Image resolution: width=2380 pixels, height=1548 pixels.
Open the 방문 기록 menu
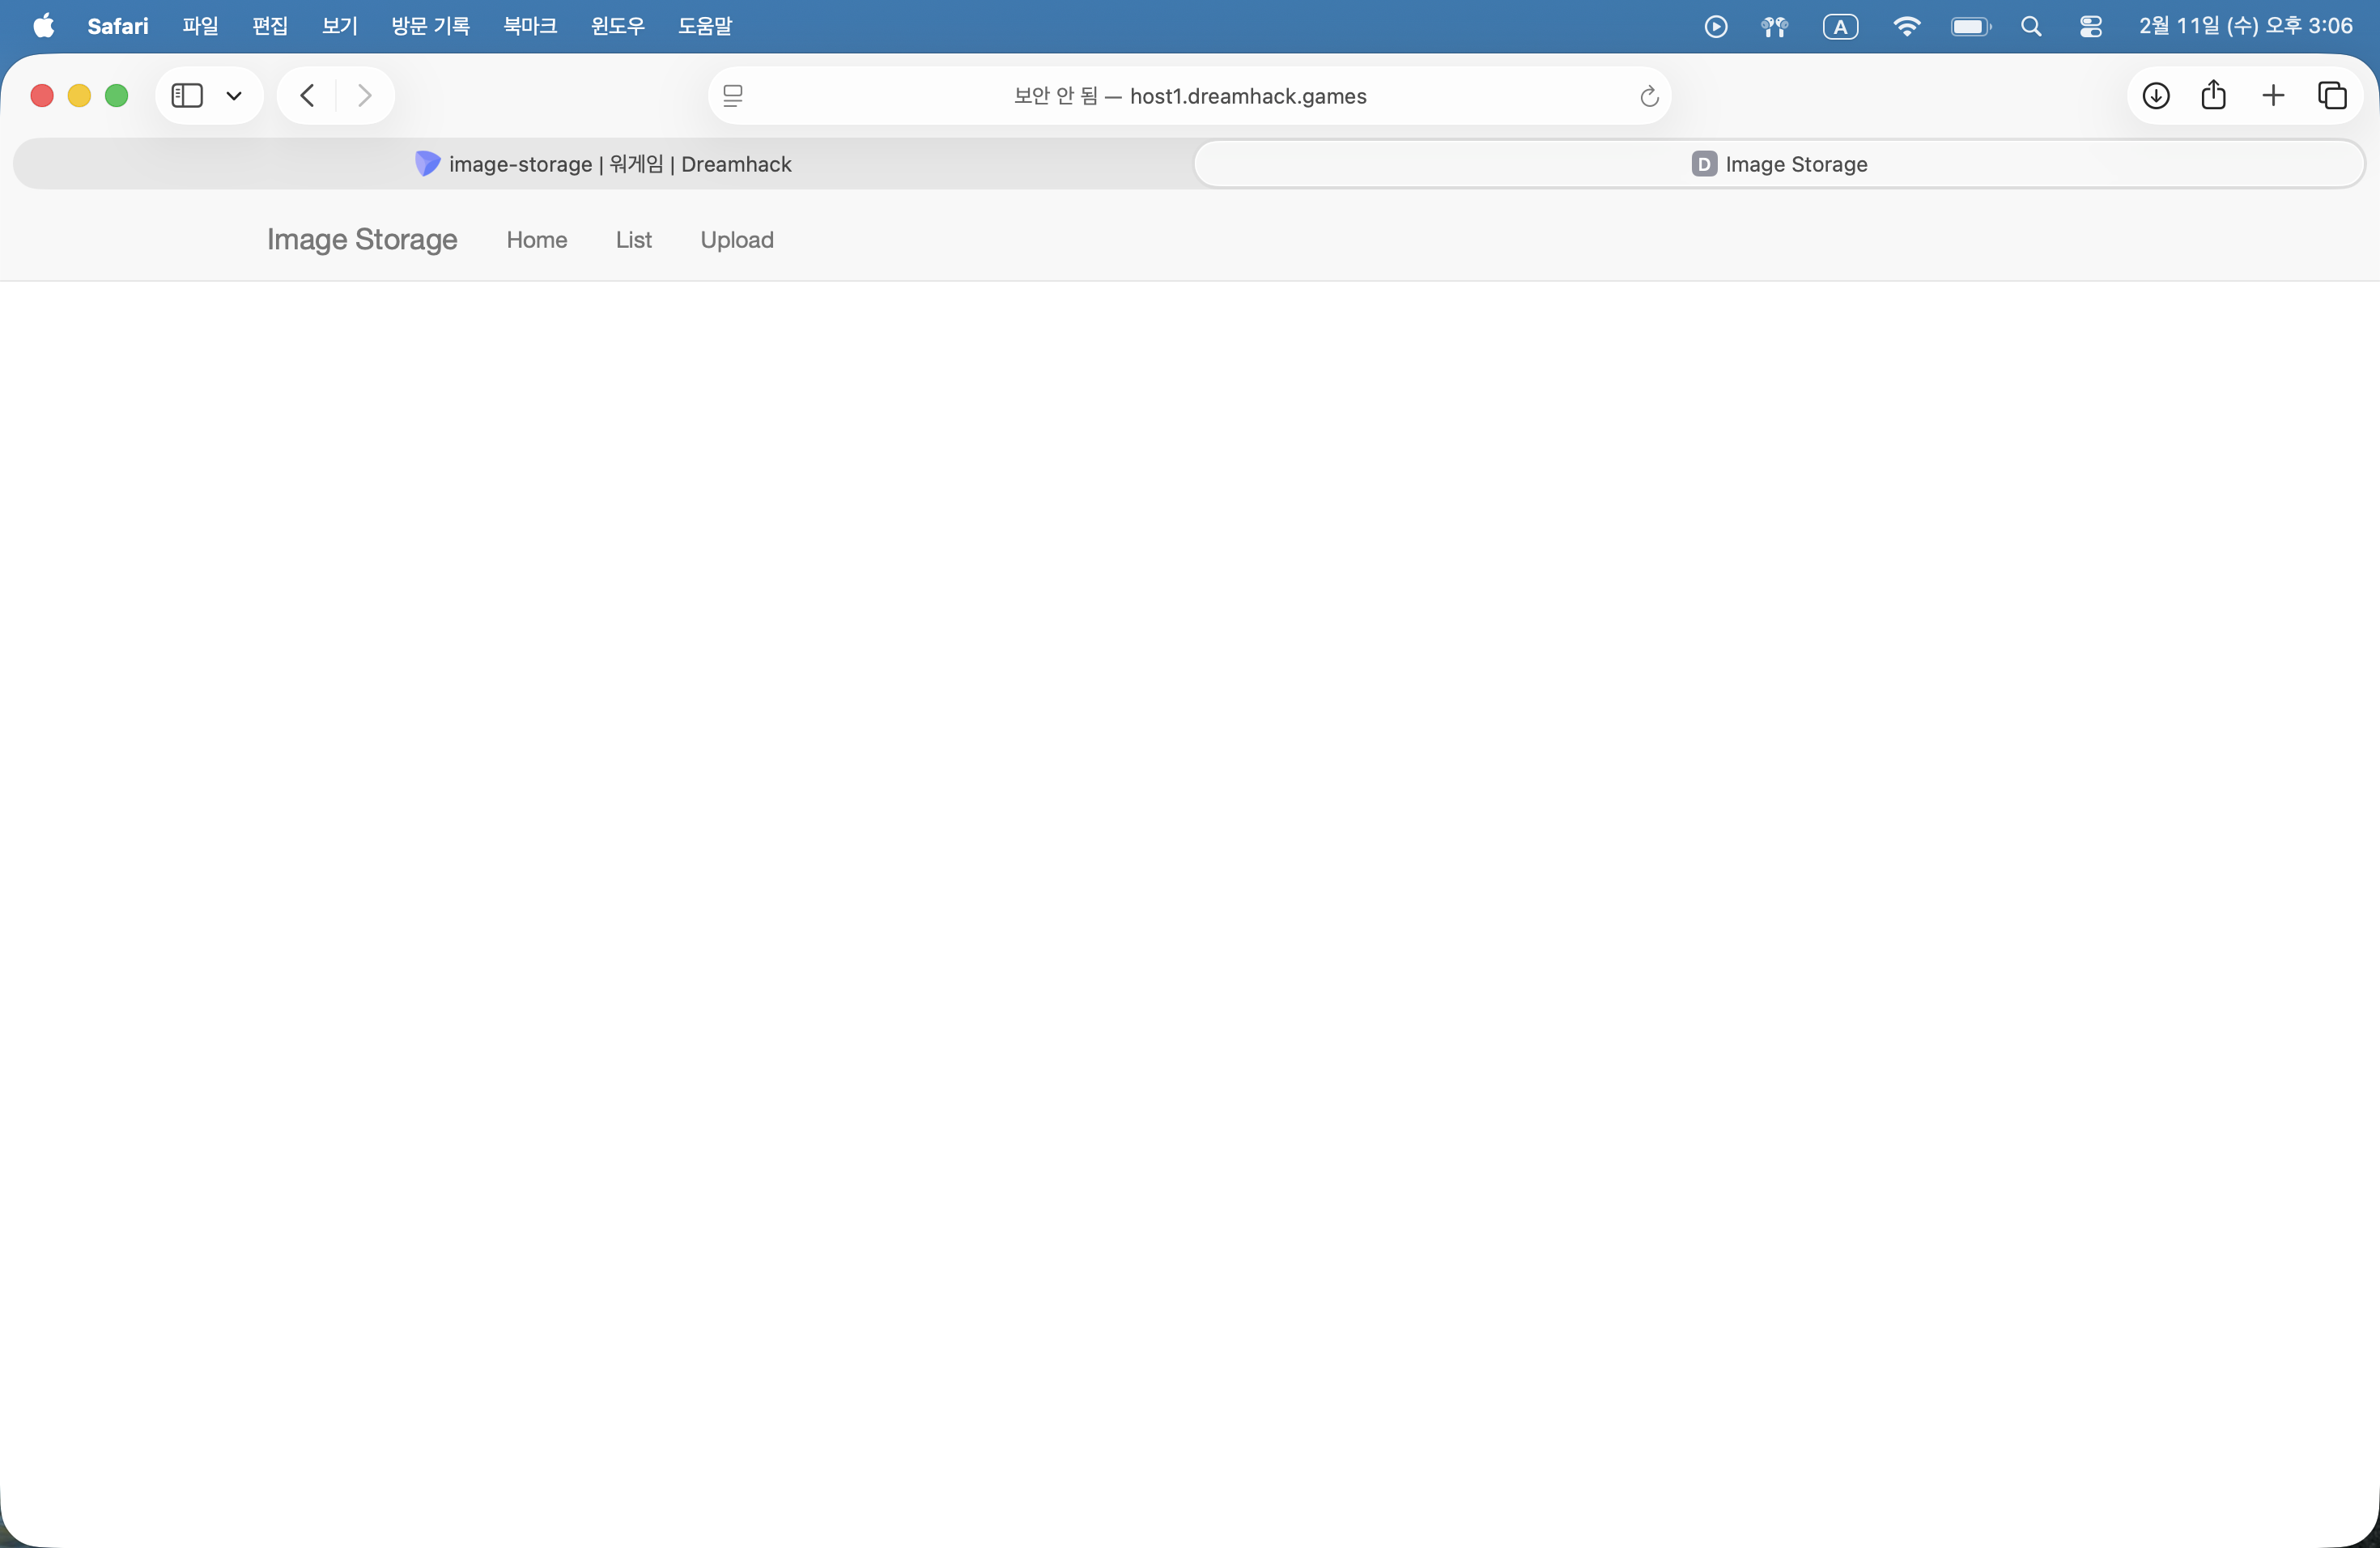click(430, 26)
